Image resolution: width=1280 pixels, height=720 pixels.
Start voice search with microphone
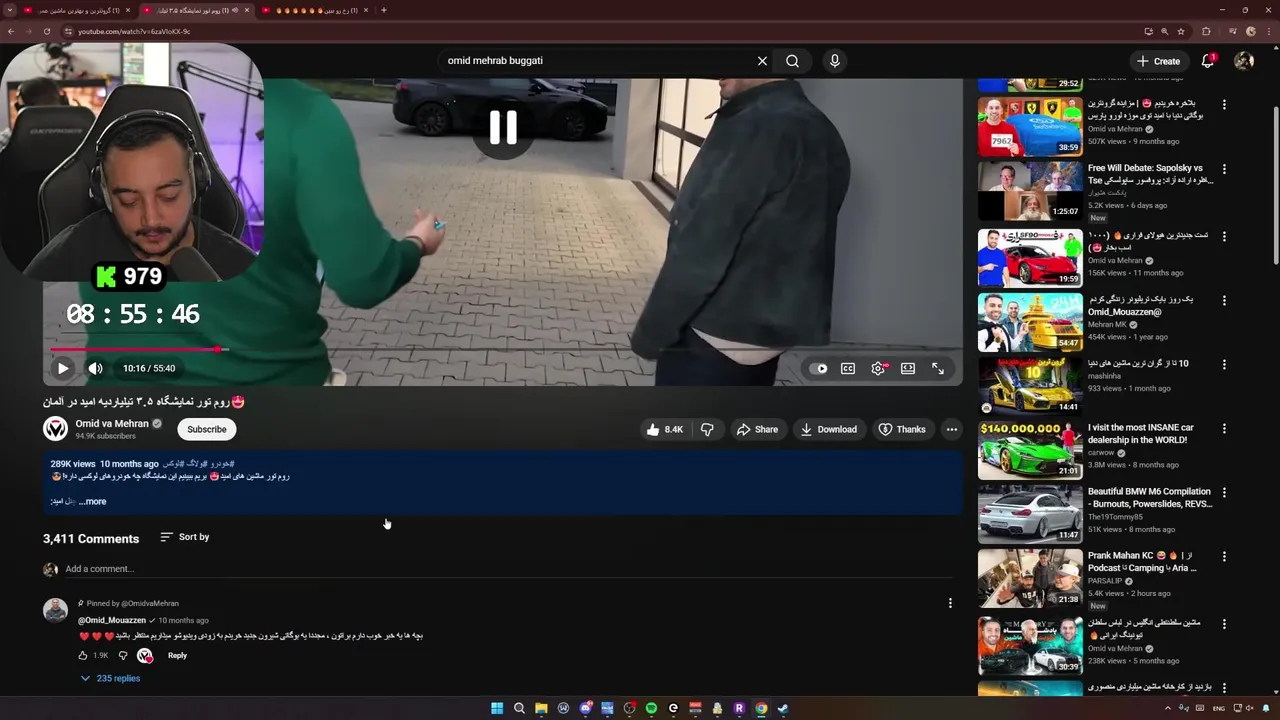[x=835, y=61]
